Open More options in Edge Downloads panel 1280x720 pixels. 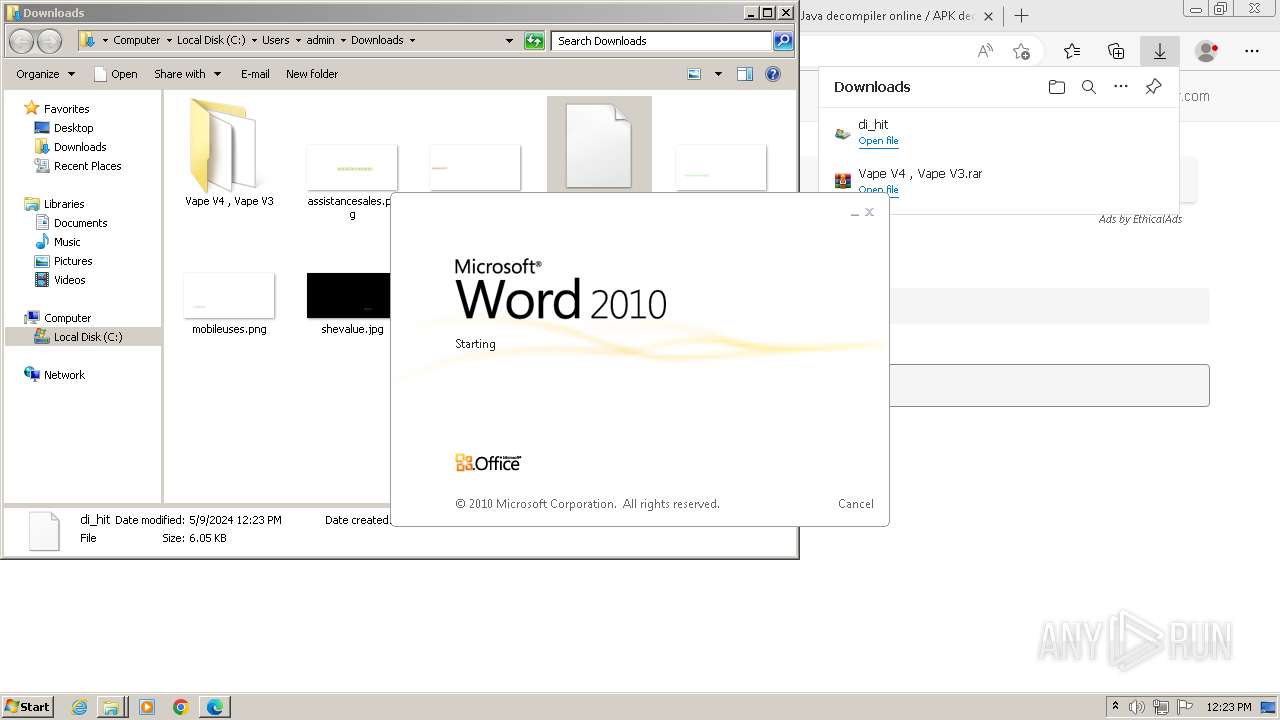tap(1121, 87)
